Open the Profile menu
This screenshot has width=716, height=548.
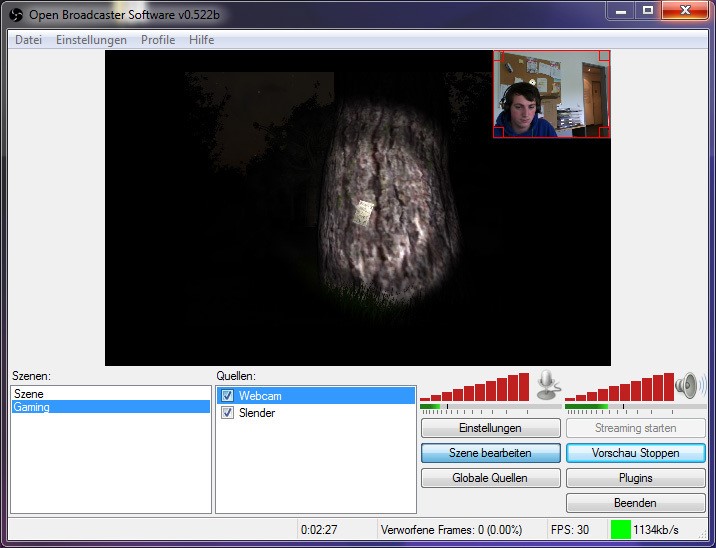click(158, 40)
